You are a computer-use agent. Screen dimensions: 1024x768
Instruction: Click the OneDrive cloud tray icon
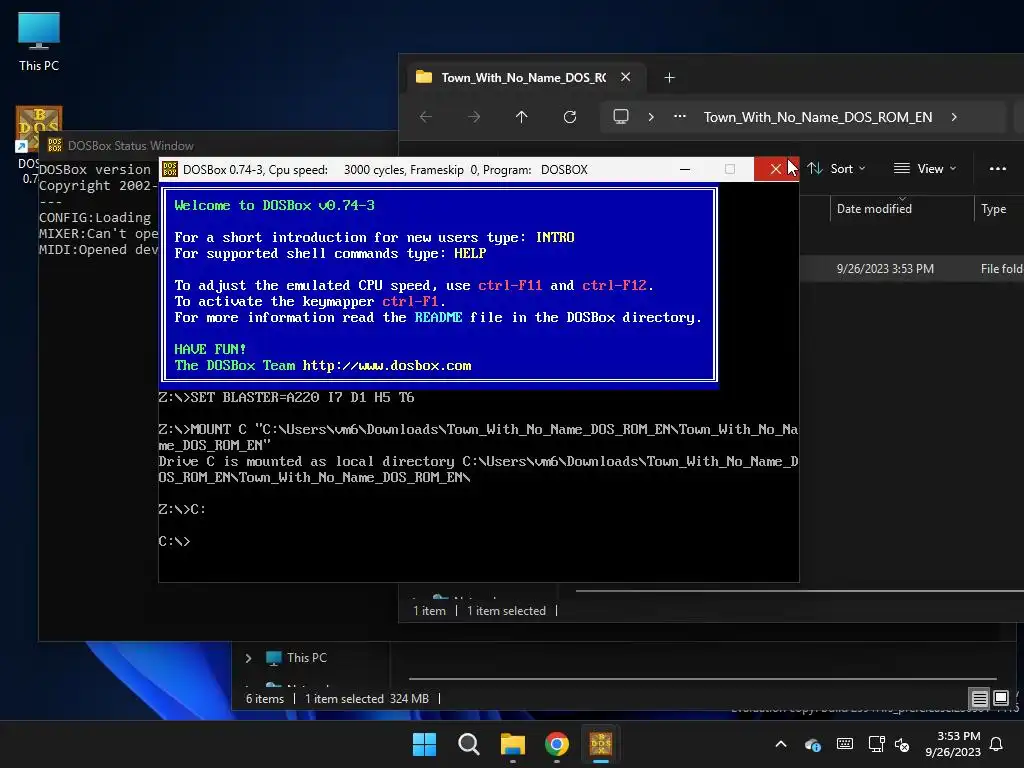[x=812, y=744]
